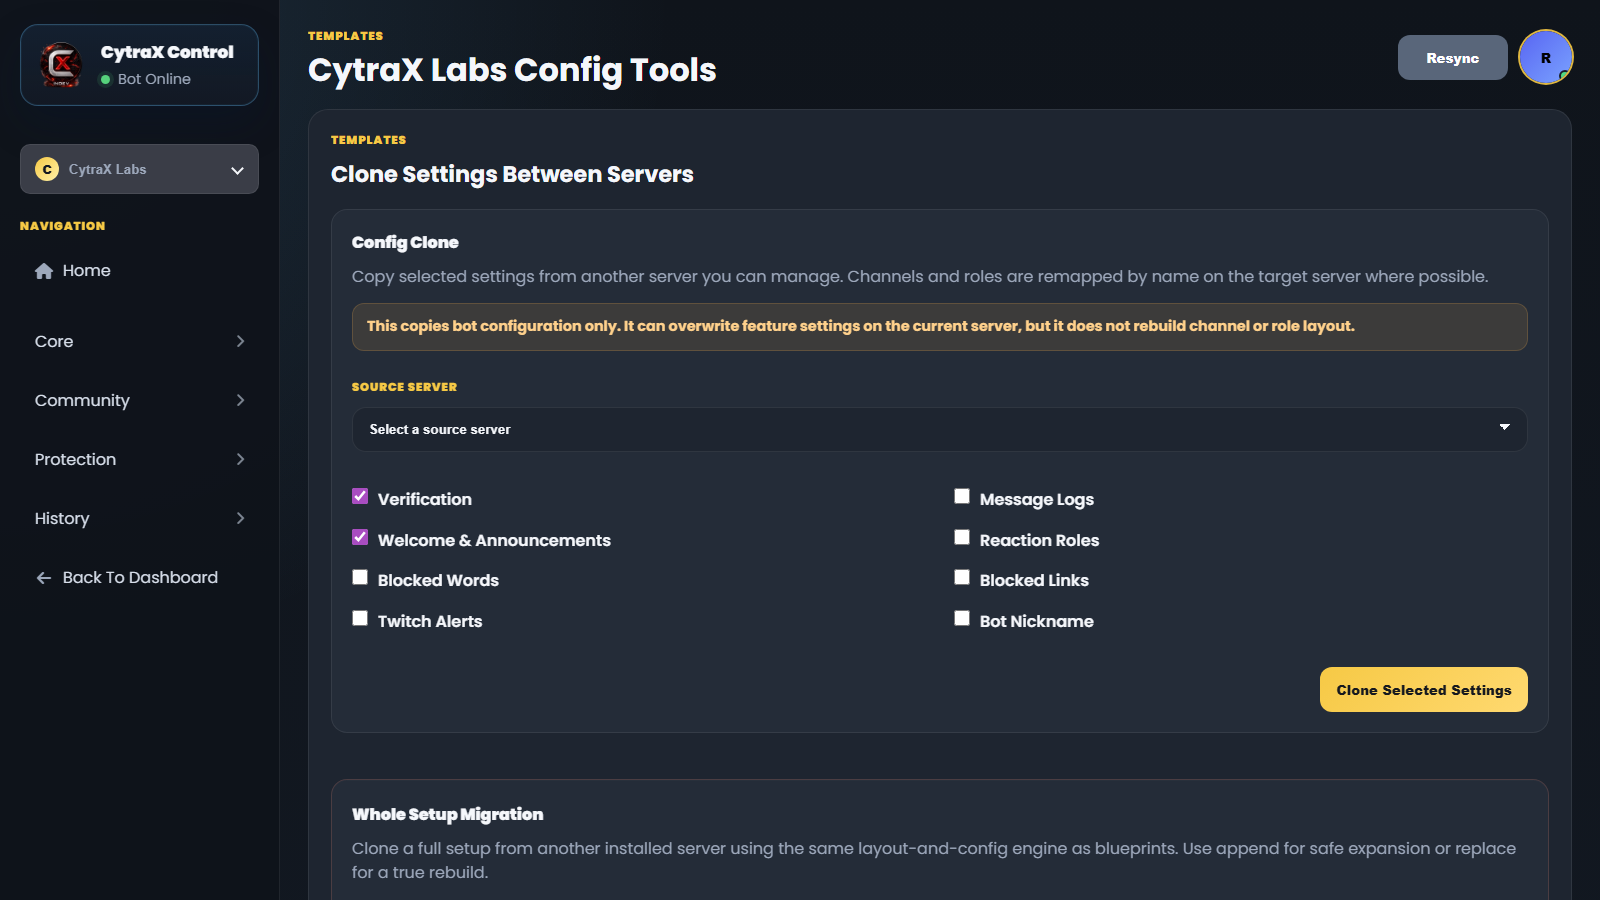Expand the Community section chevron

coord(240,401)
